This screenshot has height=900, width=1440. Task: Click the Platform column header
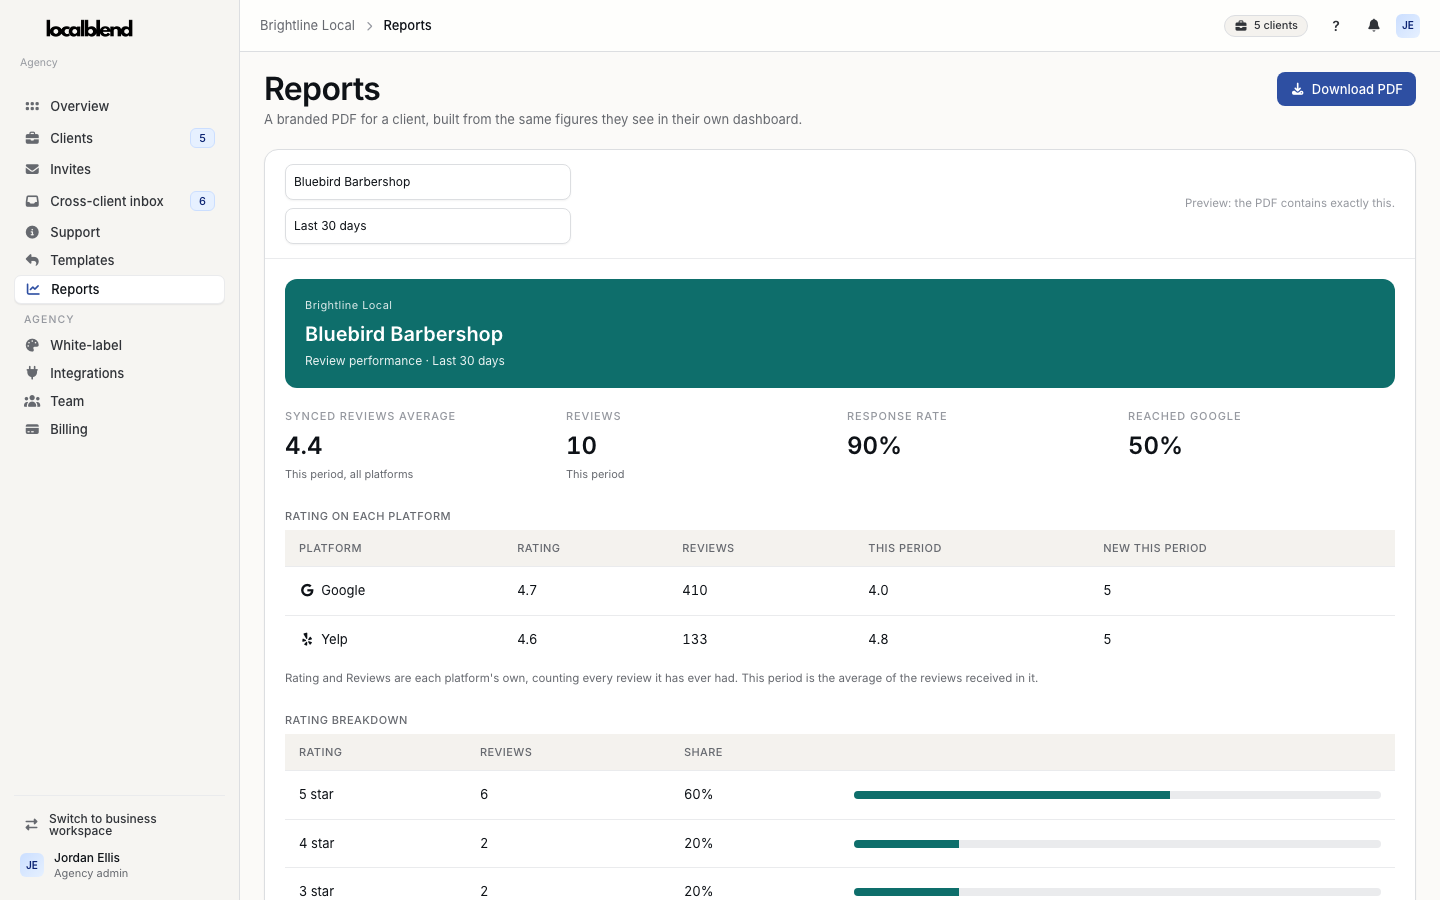(x=330, y=548)
